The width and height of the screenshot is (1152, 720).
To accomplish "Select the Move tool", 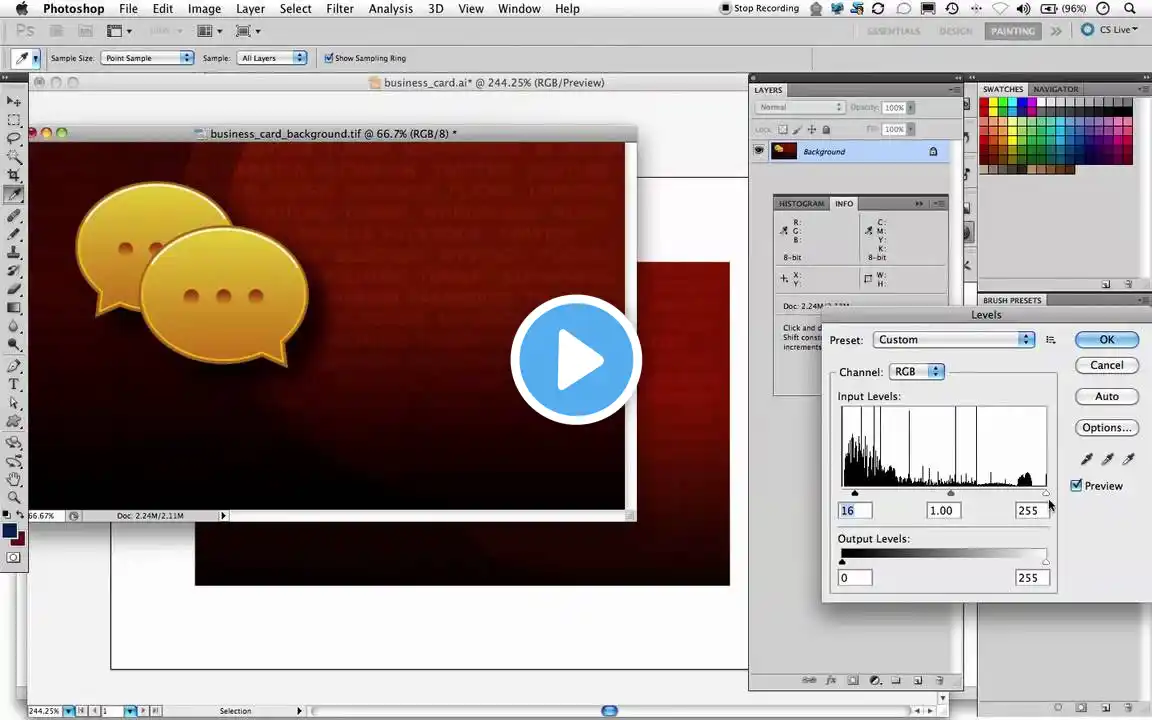I will 13,101.
